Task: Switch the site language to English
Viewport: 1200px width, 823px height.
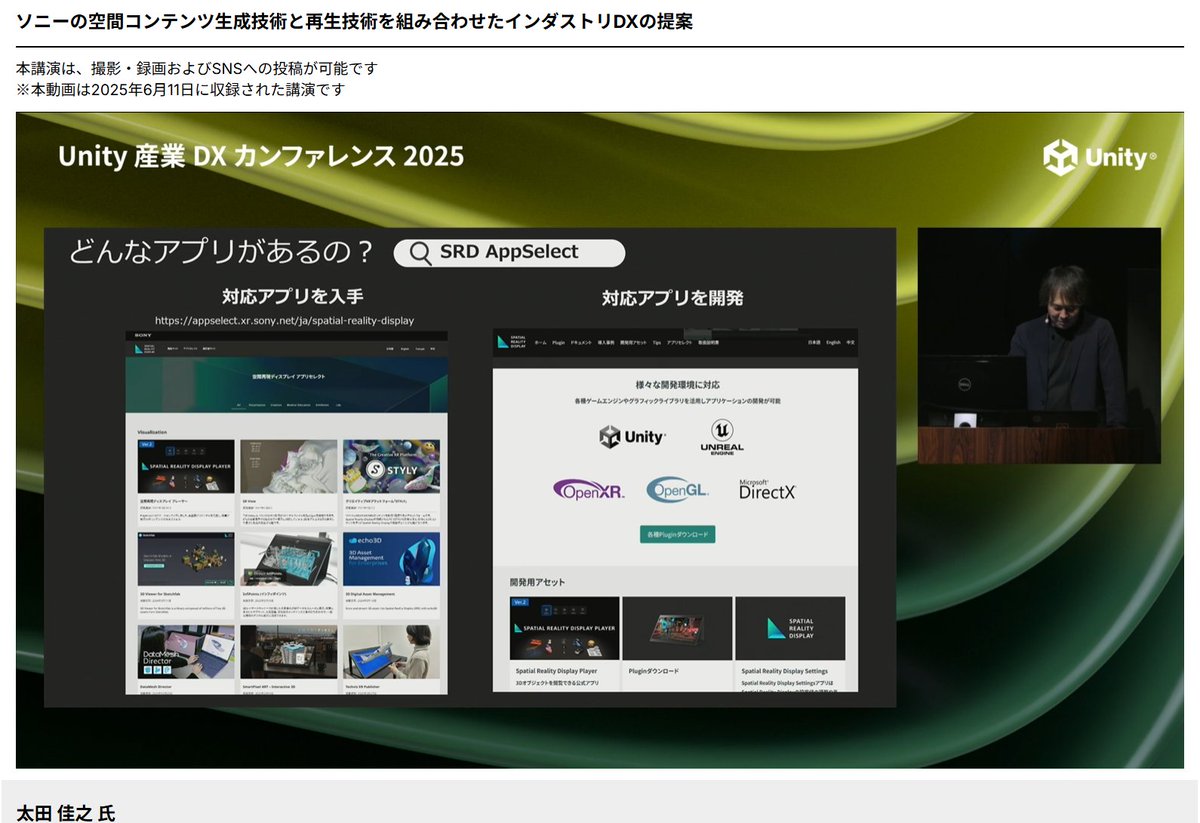Action: [833, 342]
